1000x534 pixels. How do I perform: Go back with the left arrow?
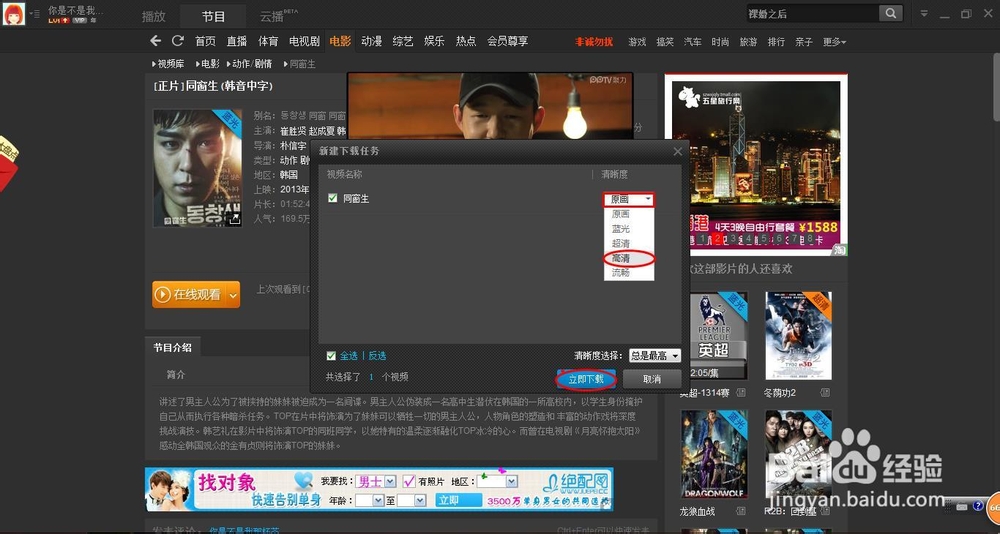(156, 41)
